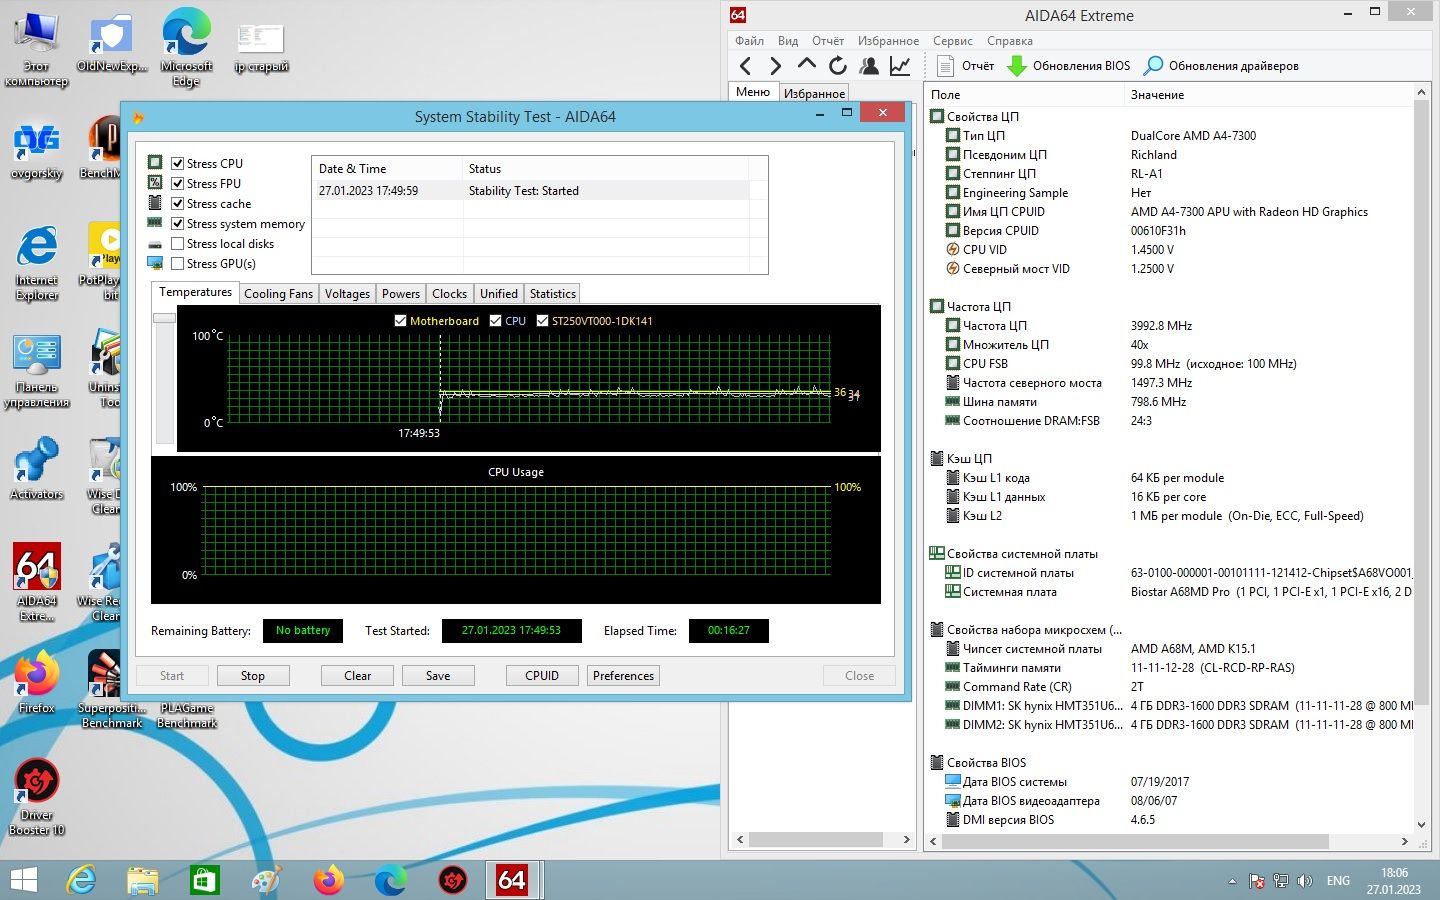Disable the Stress FPU checkbox

coord(177,184)
